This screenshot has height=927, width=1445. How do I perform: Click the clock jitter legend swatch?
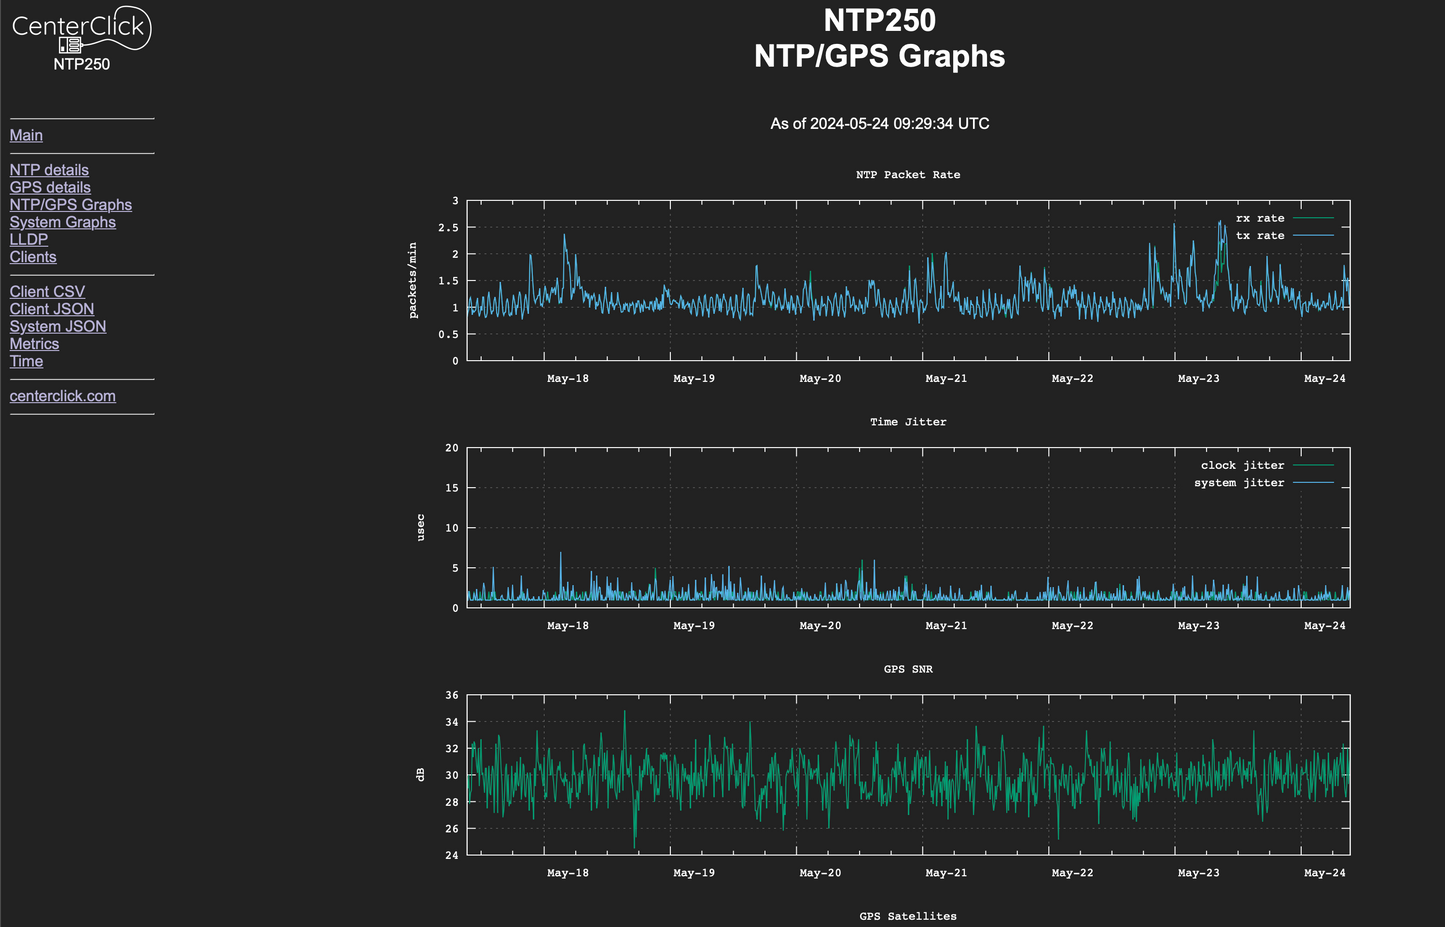click(1313, 465)
